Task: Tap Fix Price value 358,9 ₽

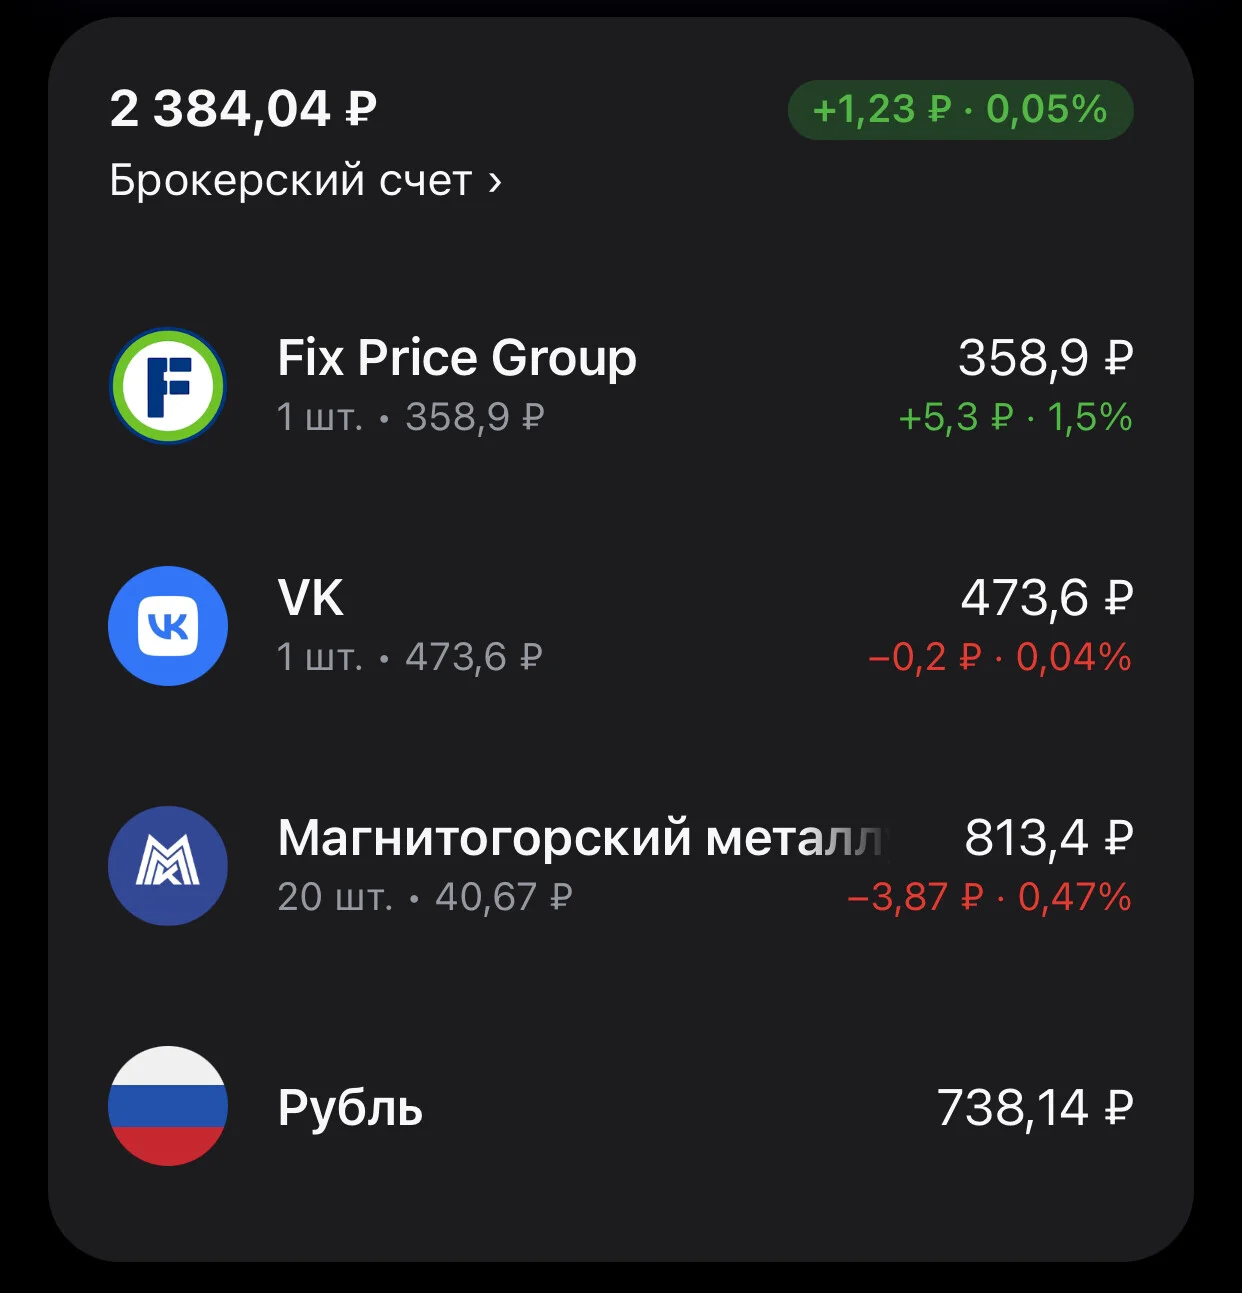Action: tap(1045, 357)
